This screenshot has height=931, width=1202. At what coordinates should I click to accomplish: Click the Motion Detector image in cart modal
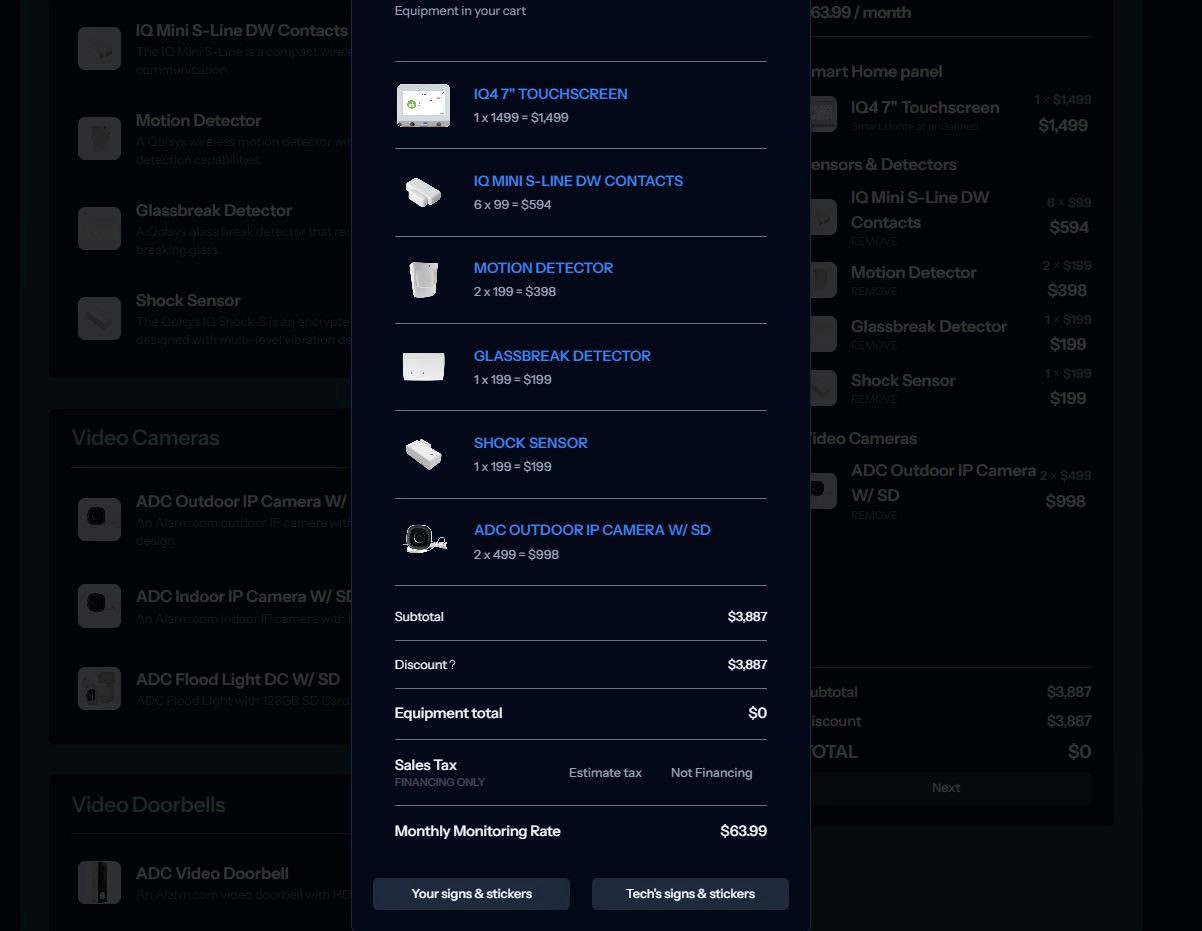(424, 279)
